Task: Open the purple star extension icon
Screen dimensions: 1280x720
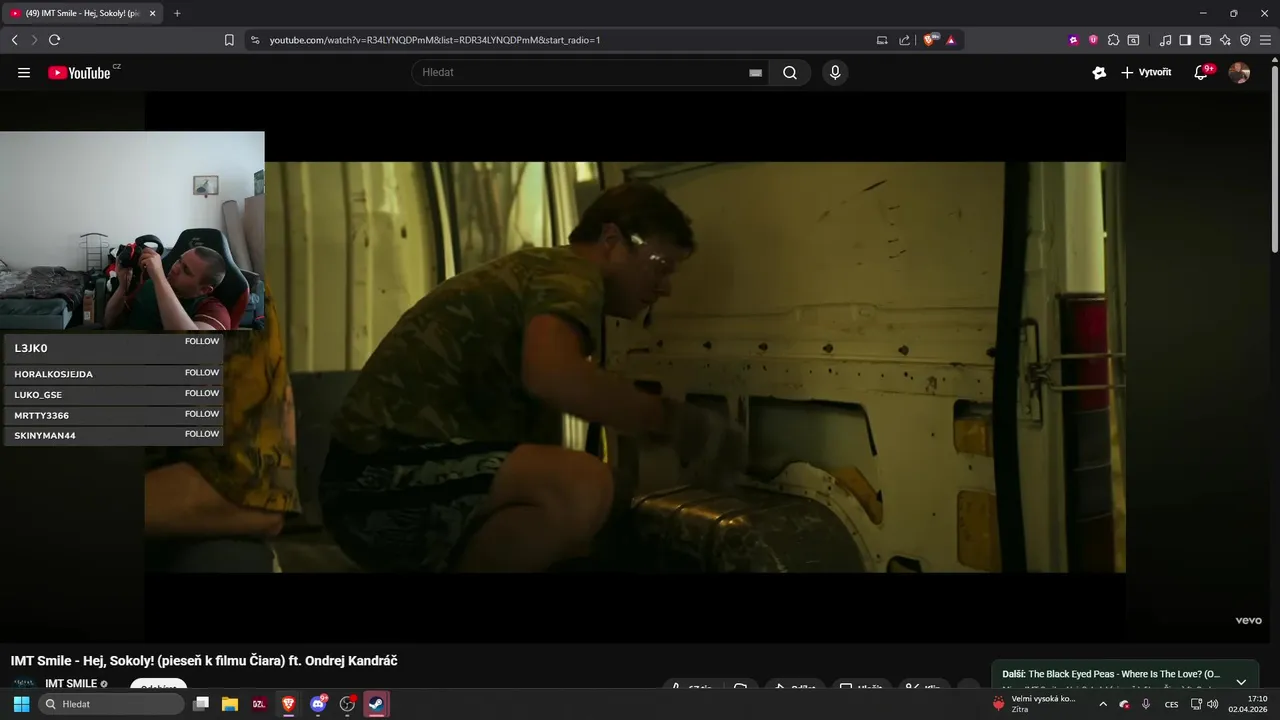Action: tap(1074, 40)
